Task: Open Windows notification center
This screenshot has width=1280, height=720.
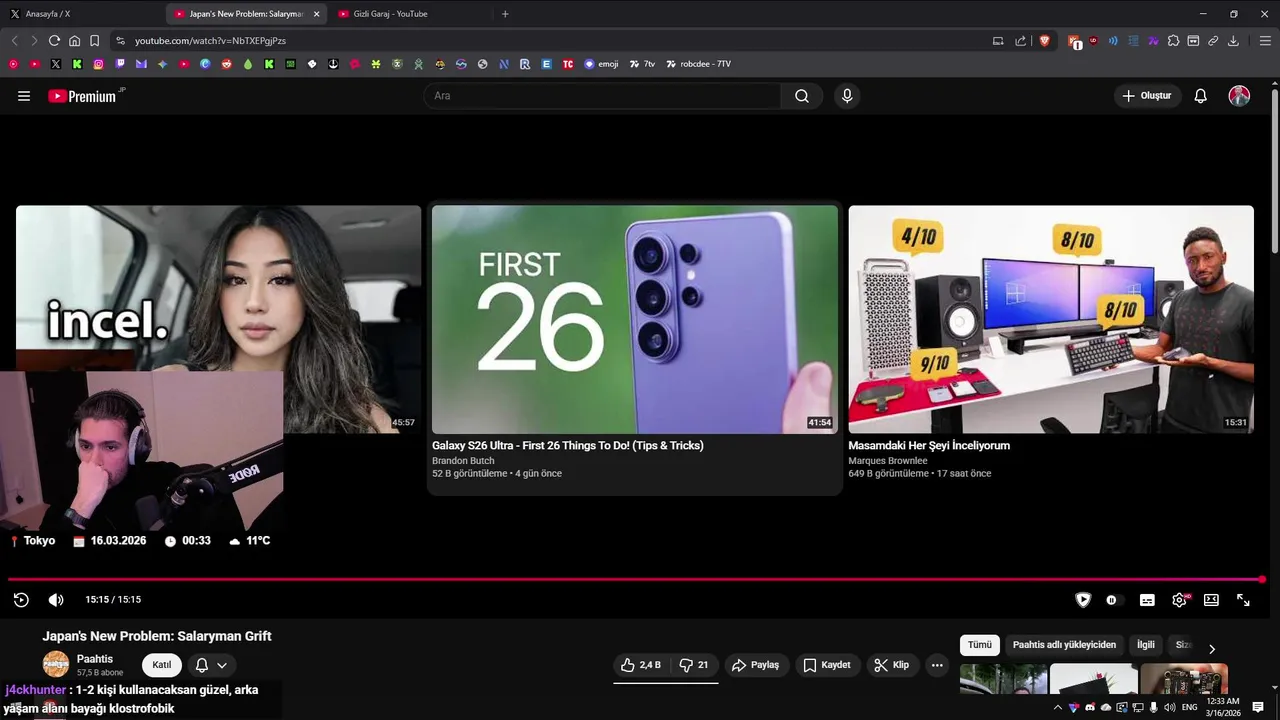Action: click(1259, 708)
